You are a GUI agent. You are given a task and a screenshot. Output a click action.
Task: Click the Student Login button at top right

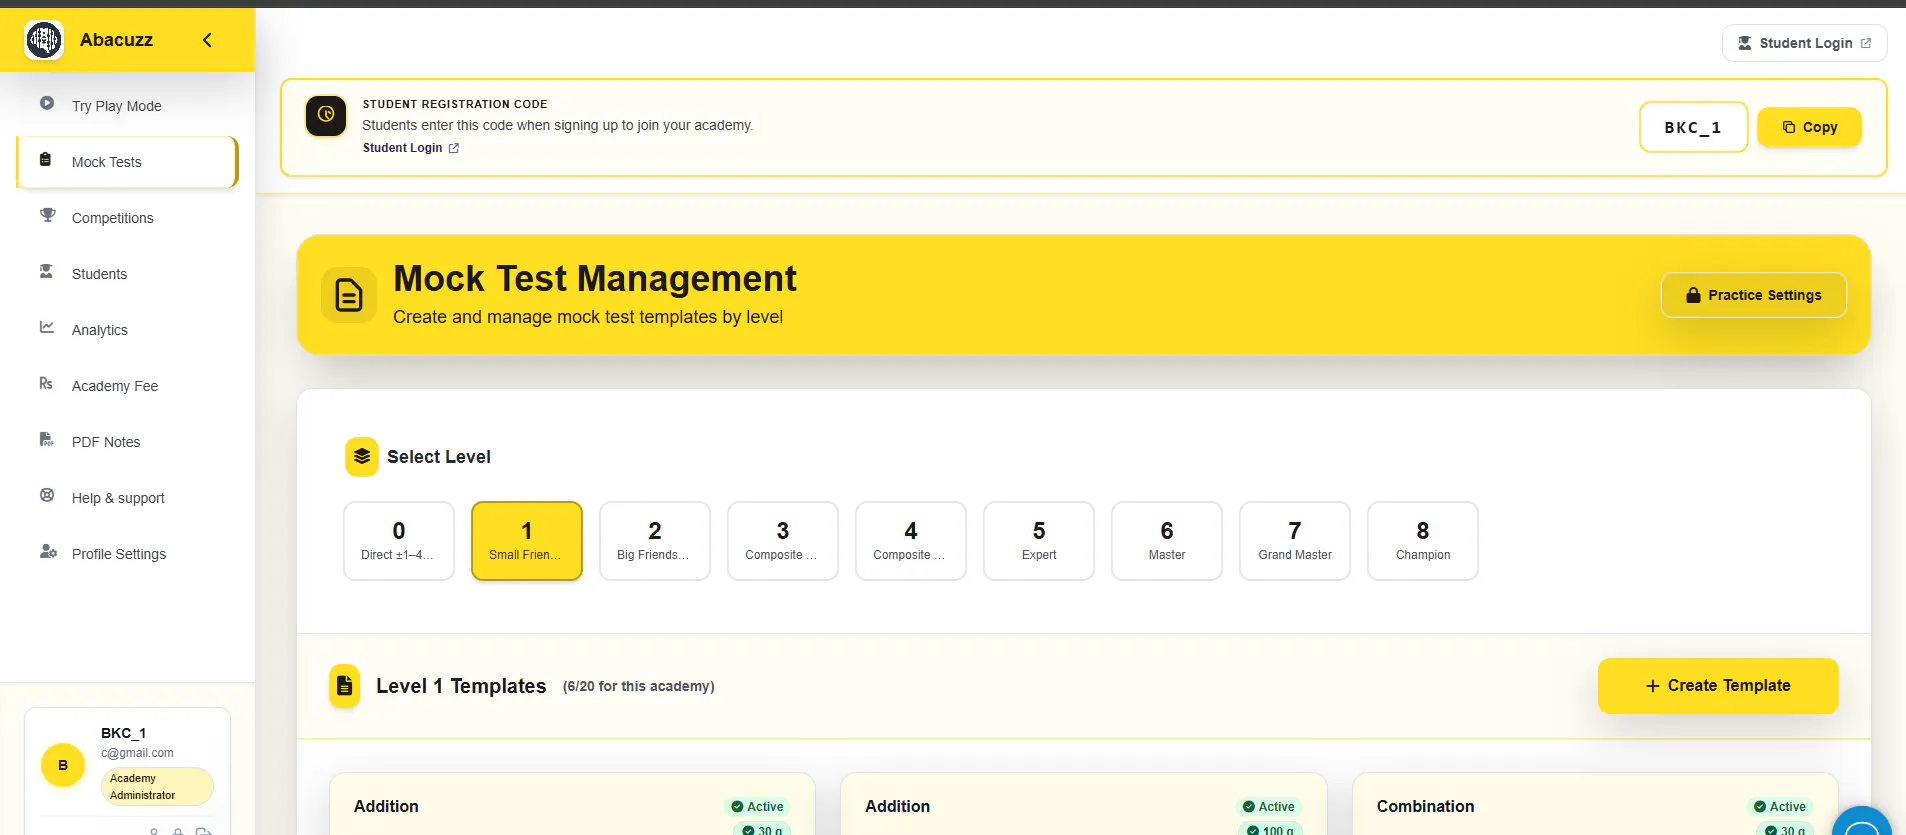point(1804,43)
